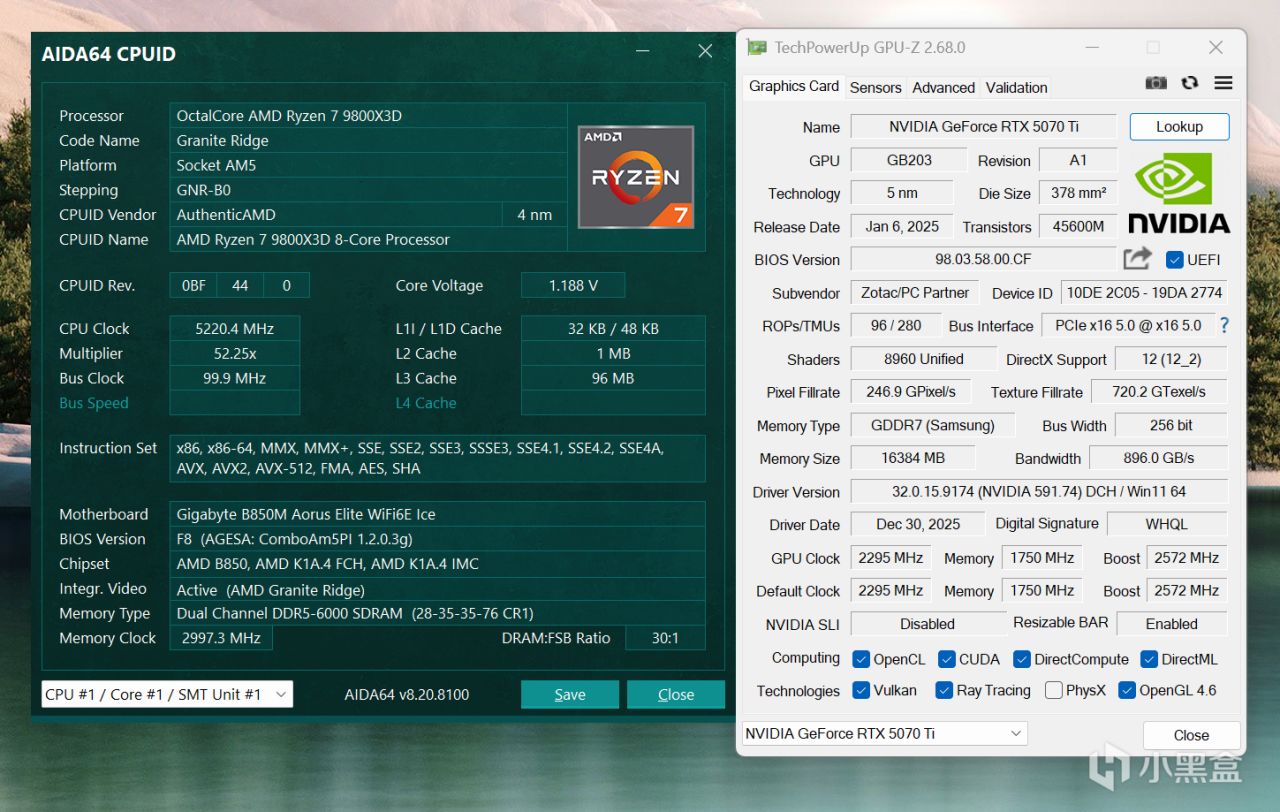Viewport: 1280px width, 812px height.
Task: Click the Die Size field 378 mm²
Action: [1078, 193]
